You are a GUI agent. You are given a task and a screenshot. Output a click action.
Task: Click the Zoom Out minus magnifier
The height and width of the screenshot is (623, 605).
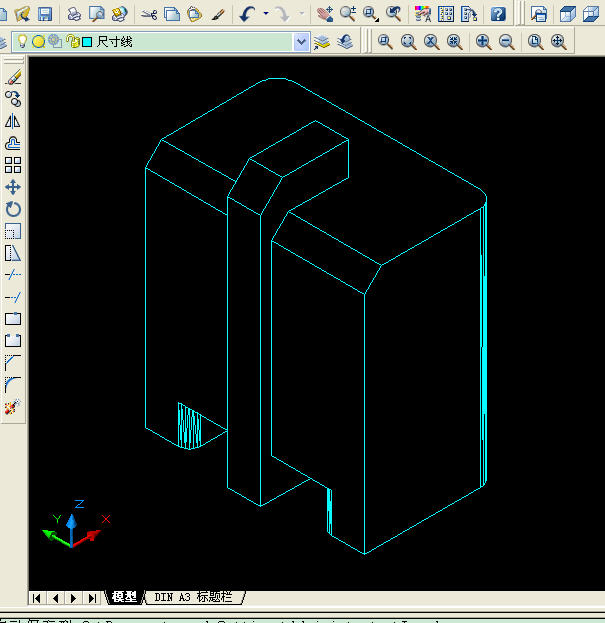point(506,42)
